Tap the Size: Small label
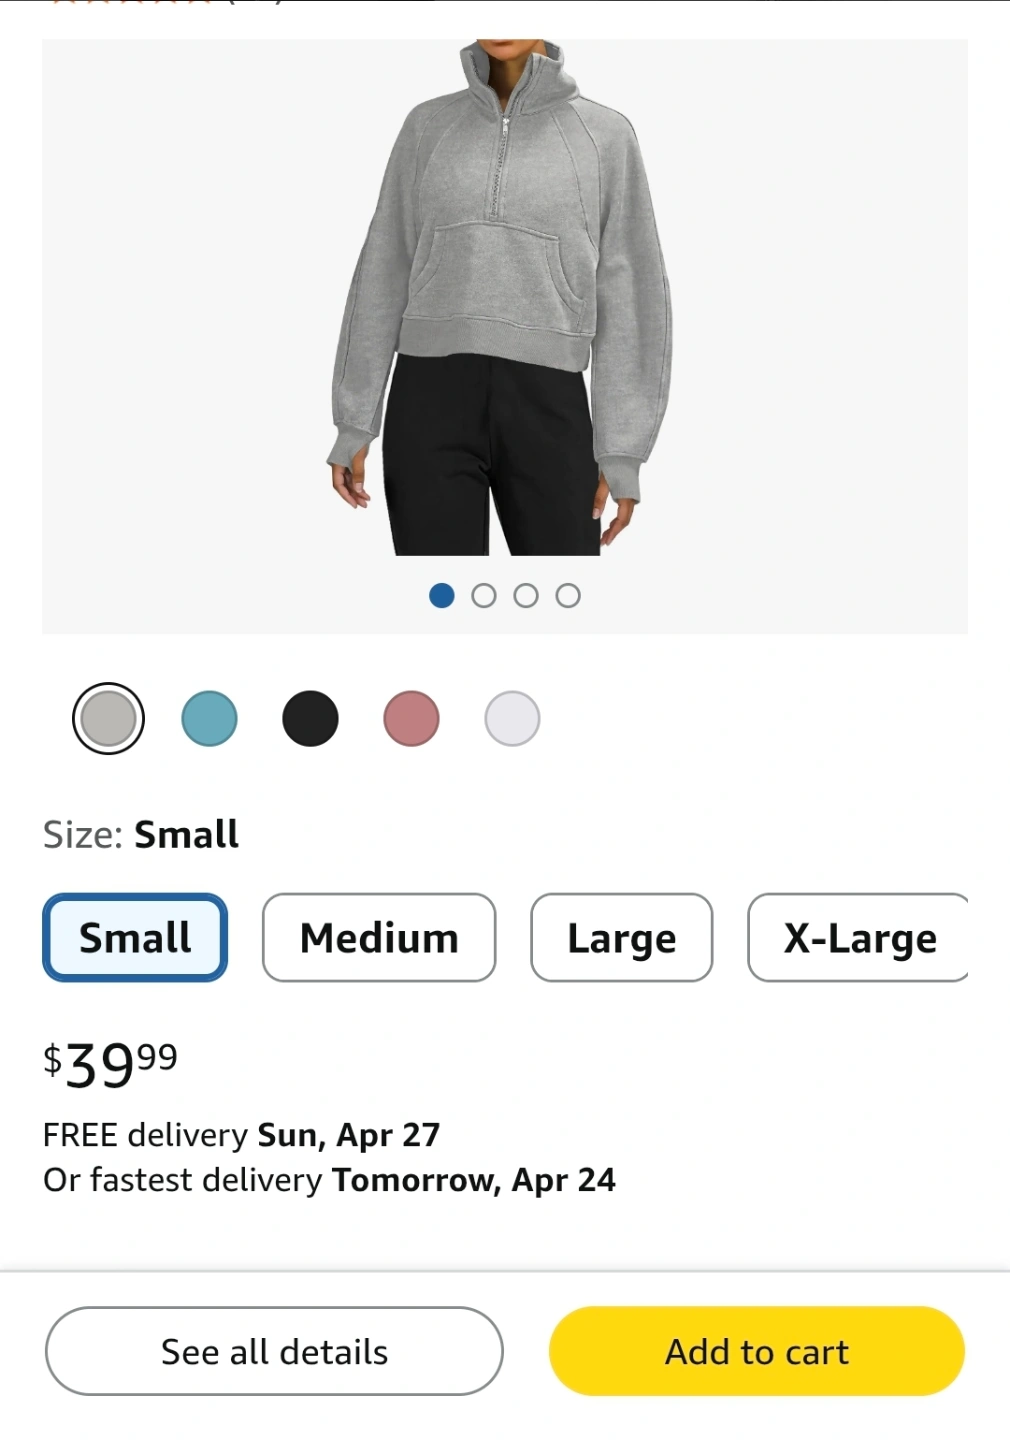This screenshot has width=1010, height=1440. [141, 834]
